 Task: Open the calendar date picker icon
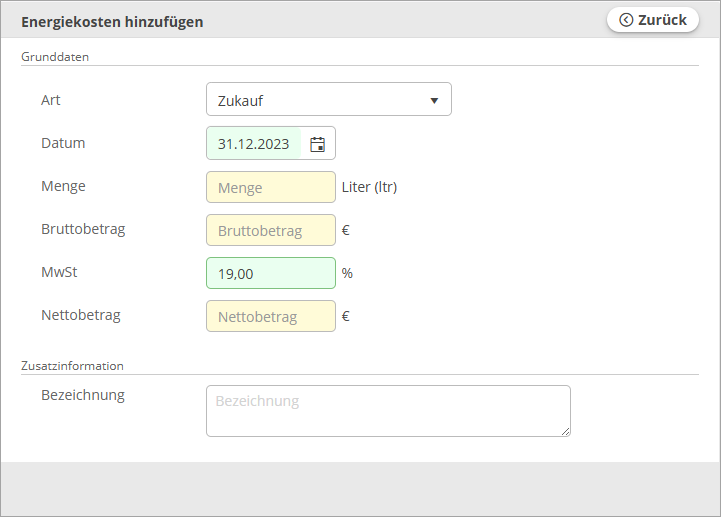coord(317,144)
